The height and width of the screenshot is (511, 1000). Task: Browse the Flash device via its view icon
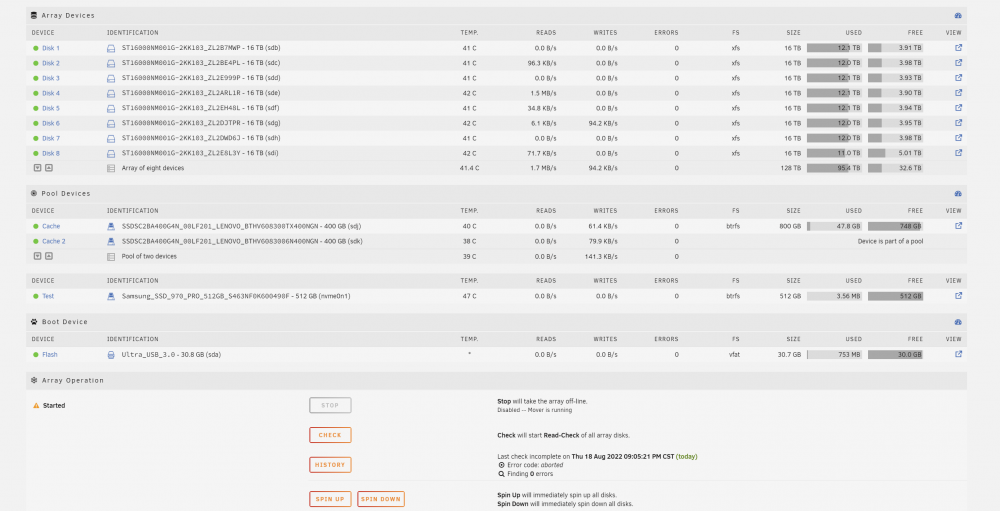[x=958, y=354]
